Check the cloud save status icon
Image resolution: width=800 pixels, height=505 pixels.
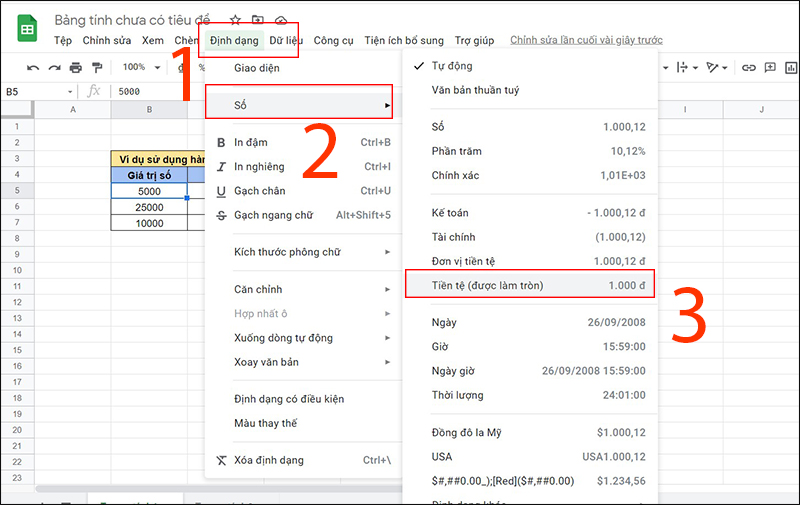pos(281,20)
